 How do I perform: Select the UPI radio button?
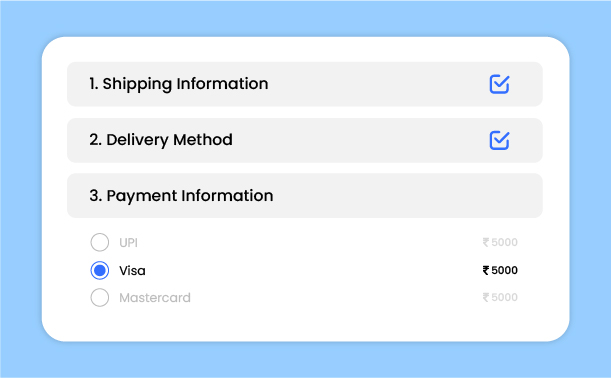click(x=100, y=242)
